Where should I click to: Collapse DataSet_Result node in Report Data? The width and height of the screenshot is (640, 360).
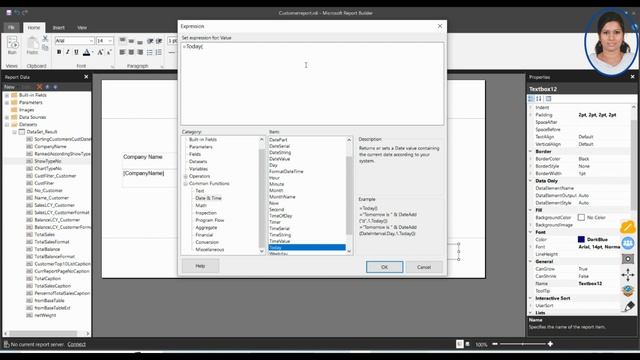tap(14, 132)
